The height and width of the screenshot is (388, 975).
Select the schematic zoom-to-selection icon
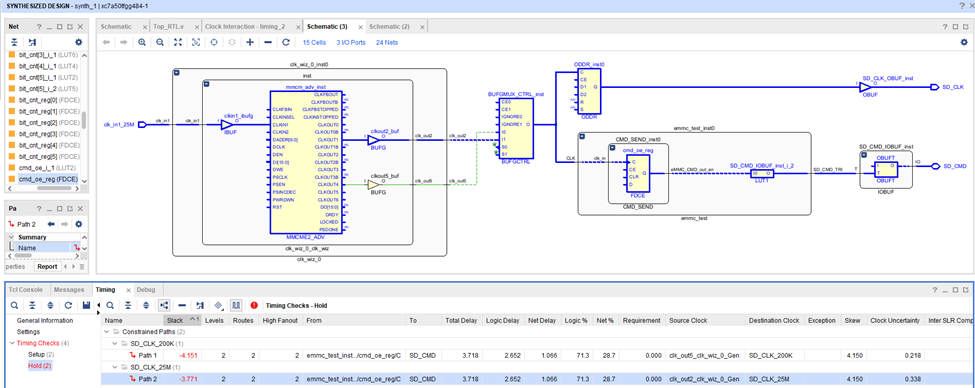pos(196,42)
